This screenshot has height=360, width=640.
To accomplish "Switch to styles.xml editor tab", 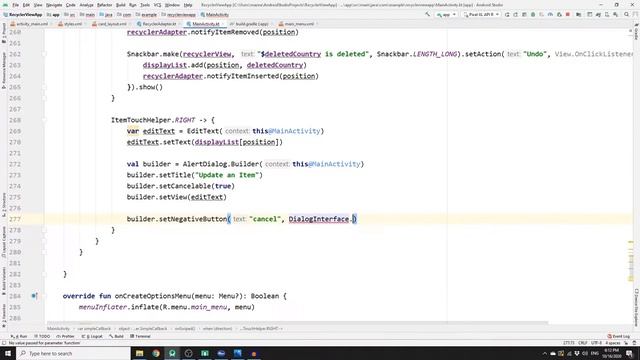I will click(70, 24).
